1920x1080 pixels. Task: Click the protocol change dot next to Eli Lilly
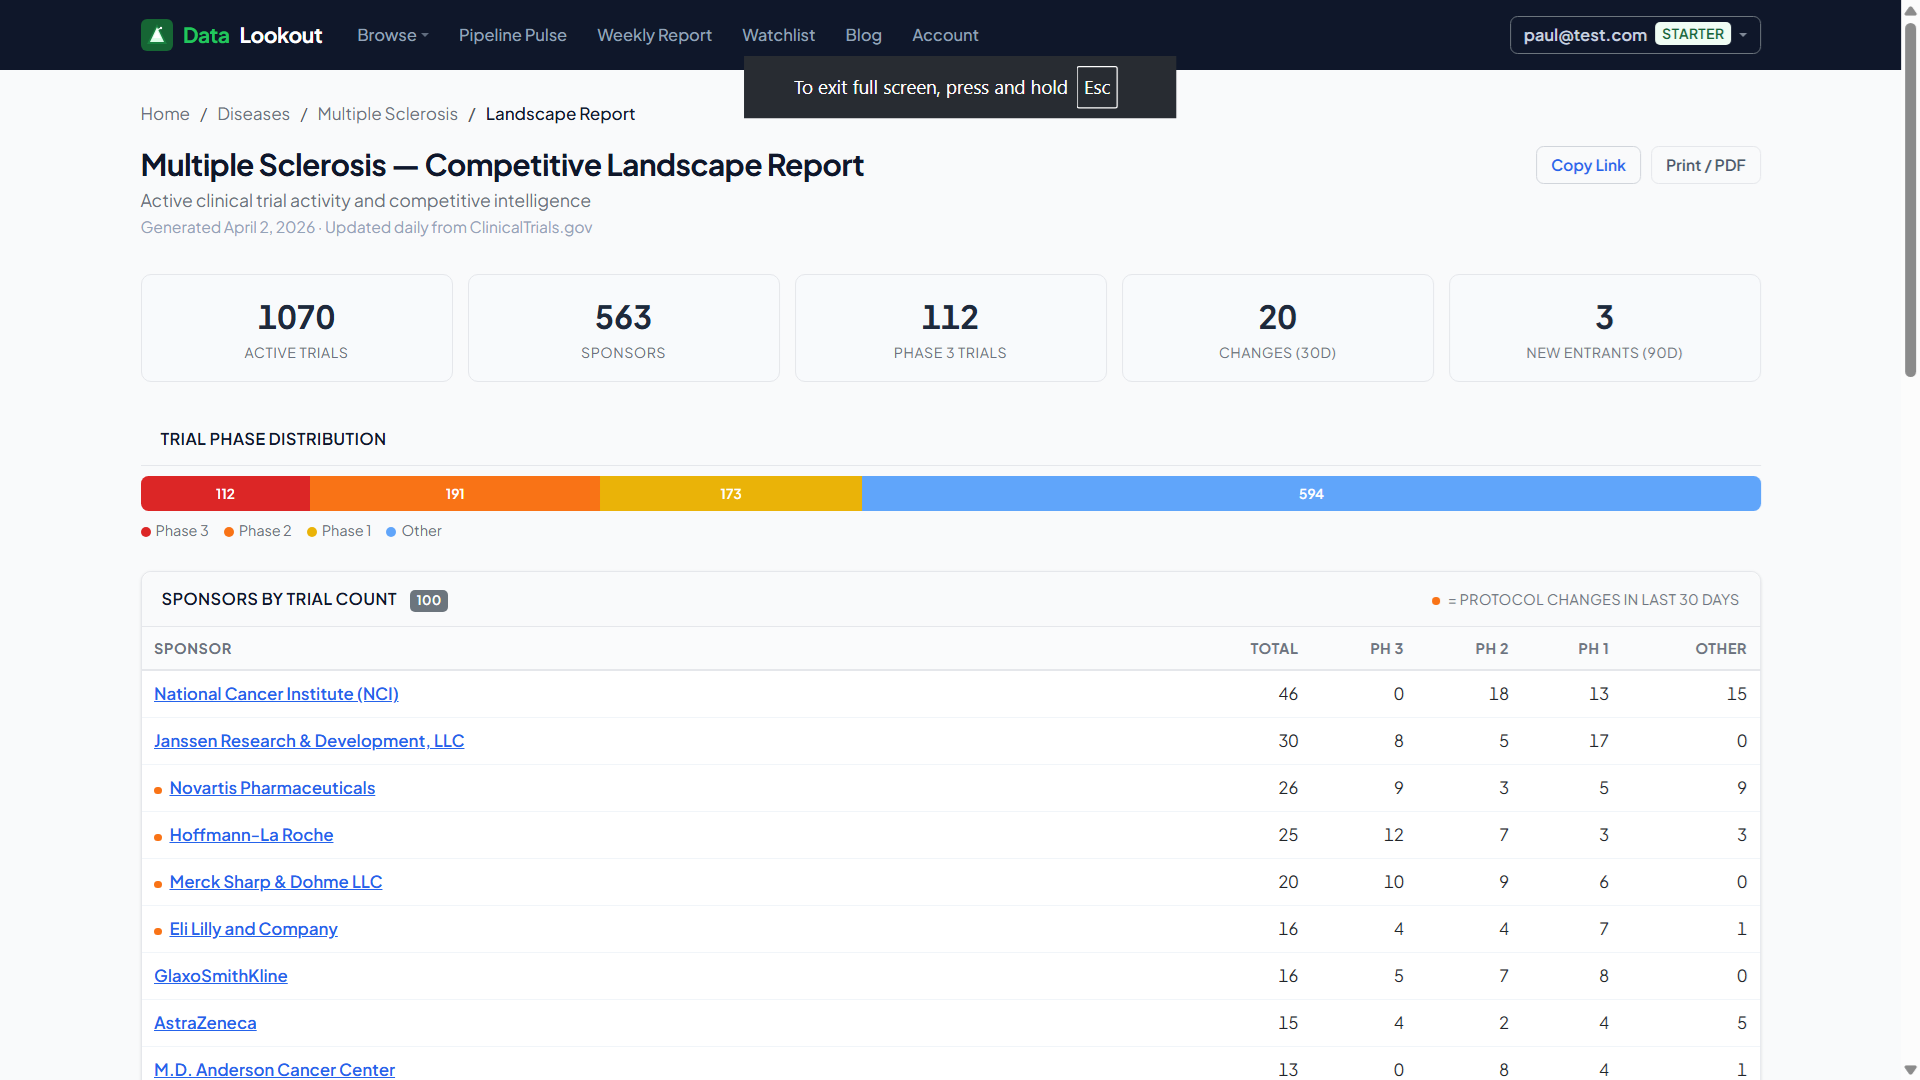[x=157, y=931]
